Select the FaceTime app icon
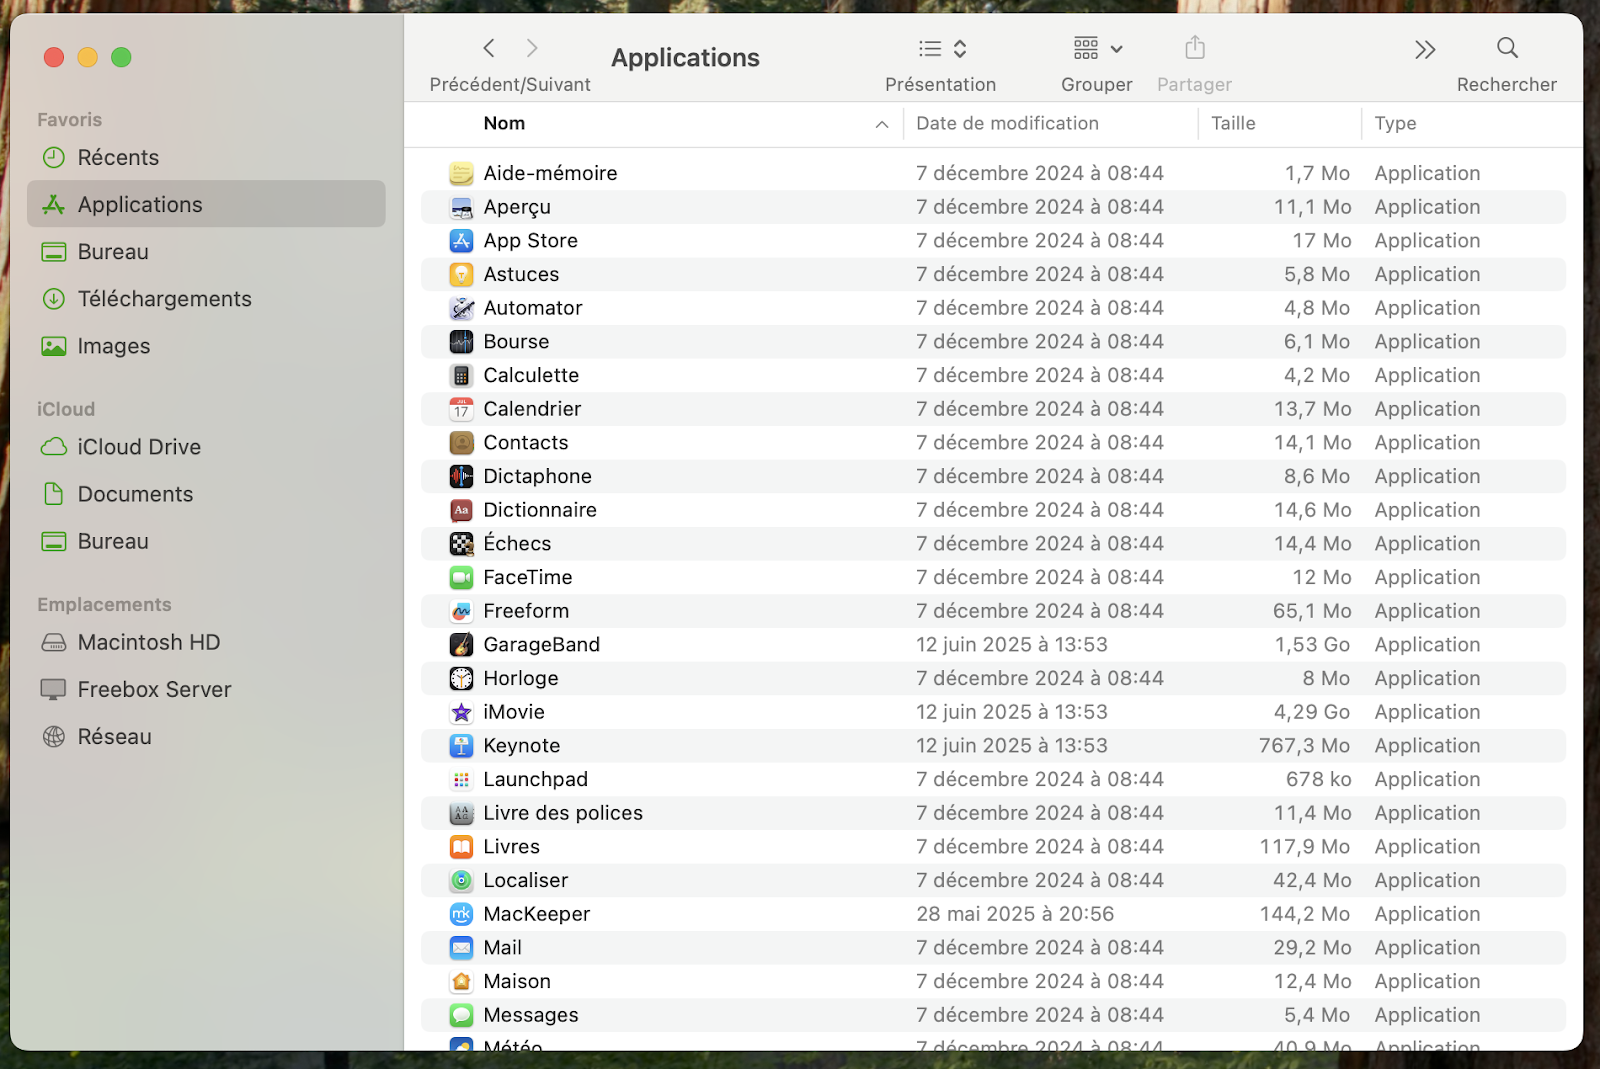The width and height of the screenshot is (1600, 1069). (461, 578)
